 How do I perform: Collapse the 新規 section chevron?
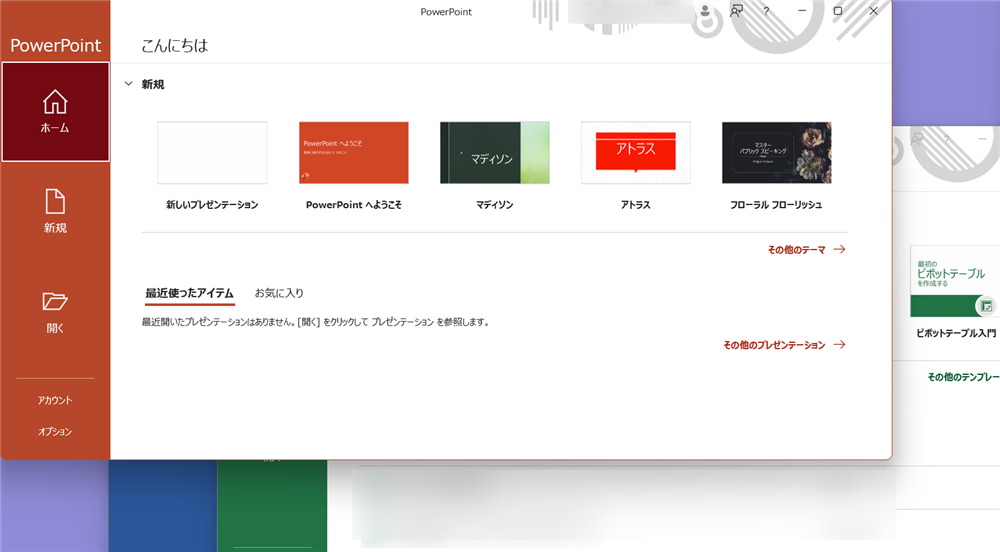click(x=128, y=84)
